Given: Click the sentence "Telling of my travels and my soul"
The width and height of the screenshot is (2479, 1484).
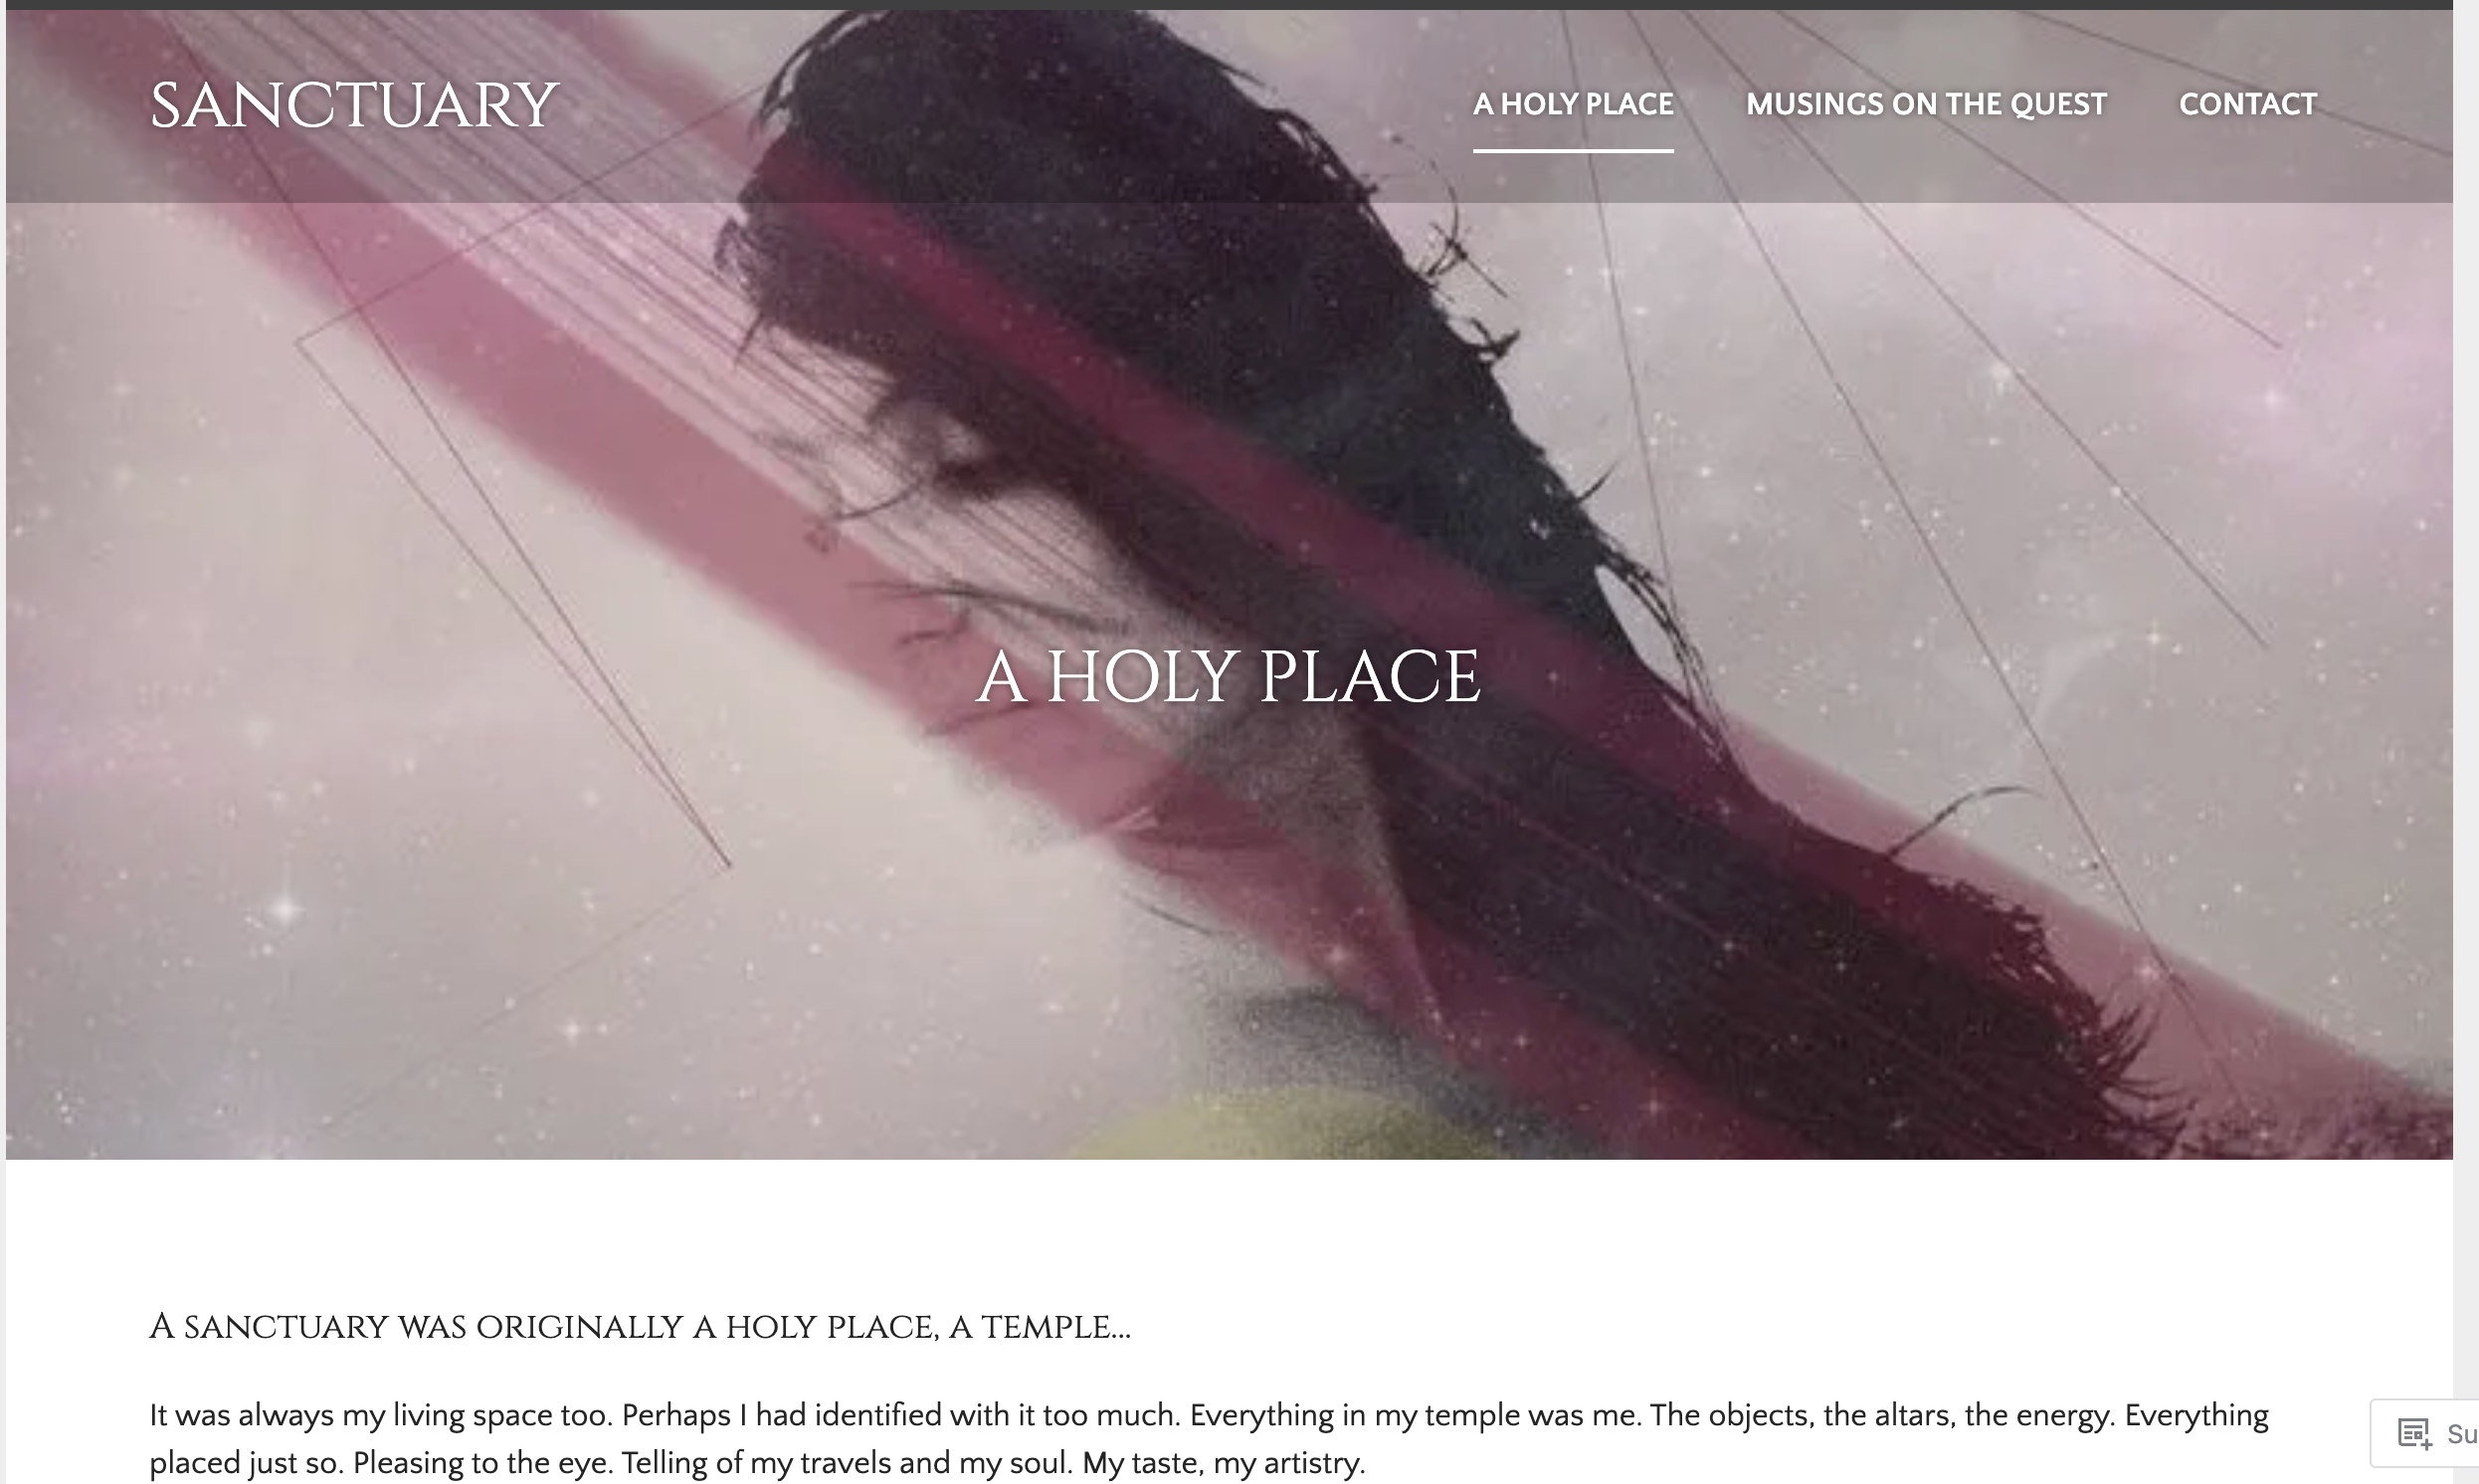Looking at the screenshot, I should (847, 1463).
